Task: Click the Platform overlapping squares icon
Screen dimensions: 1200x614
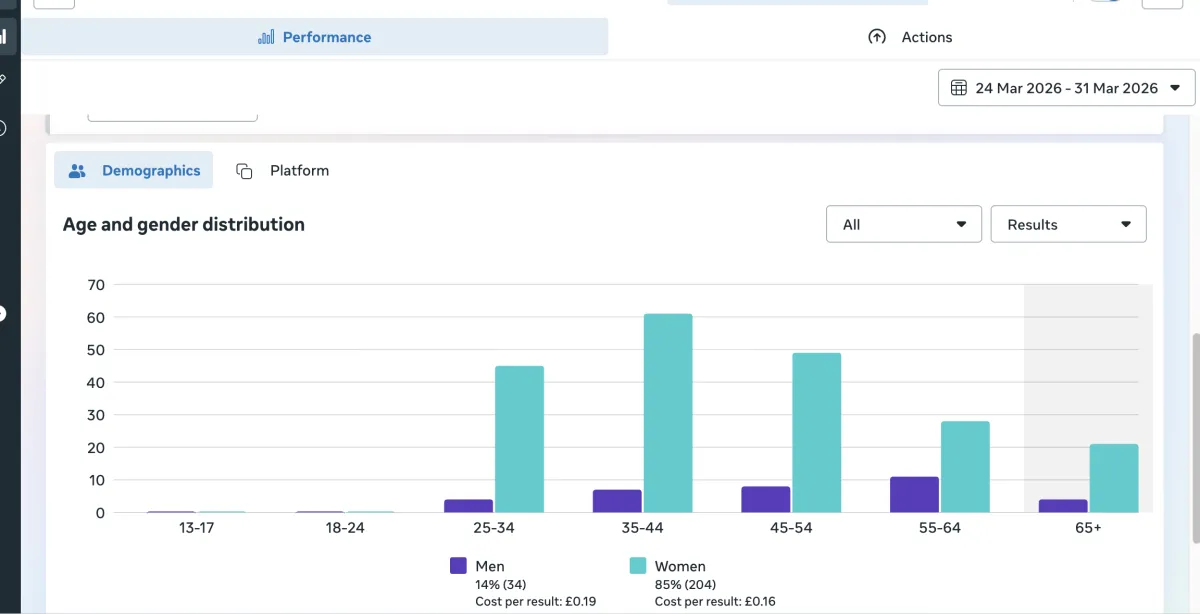Action: pyautogui.click(x=244, y=171)
